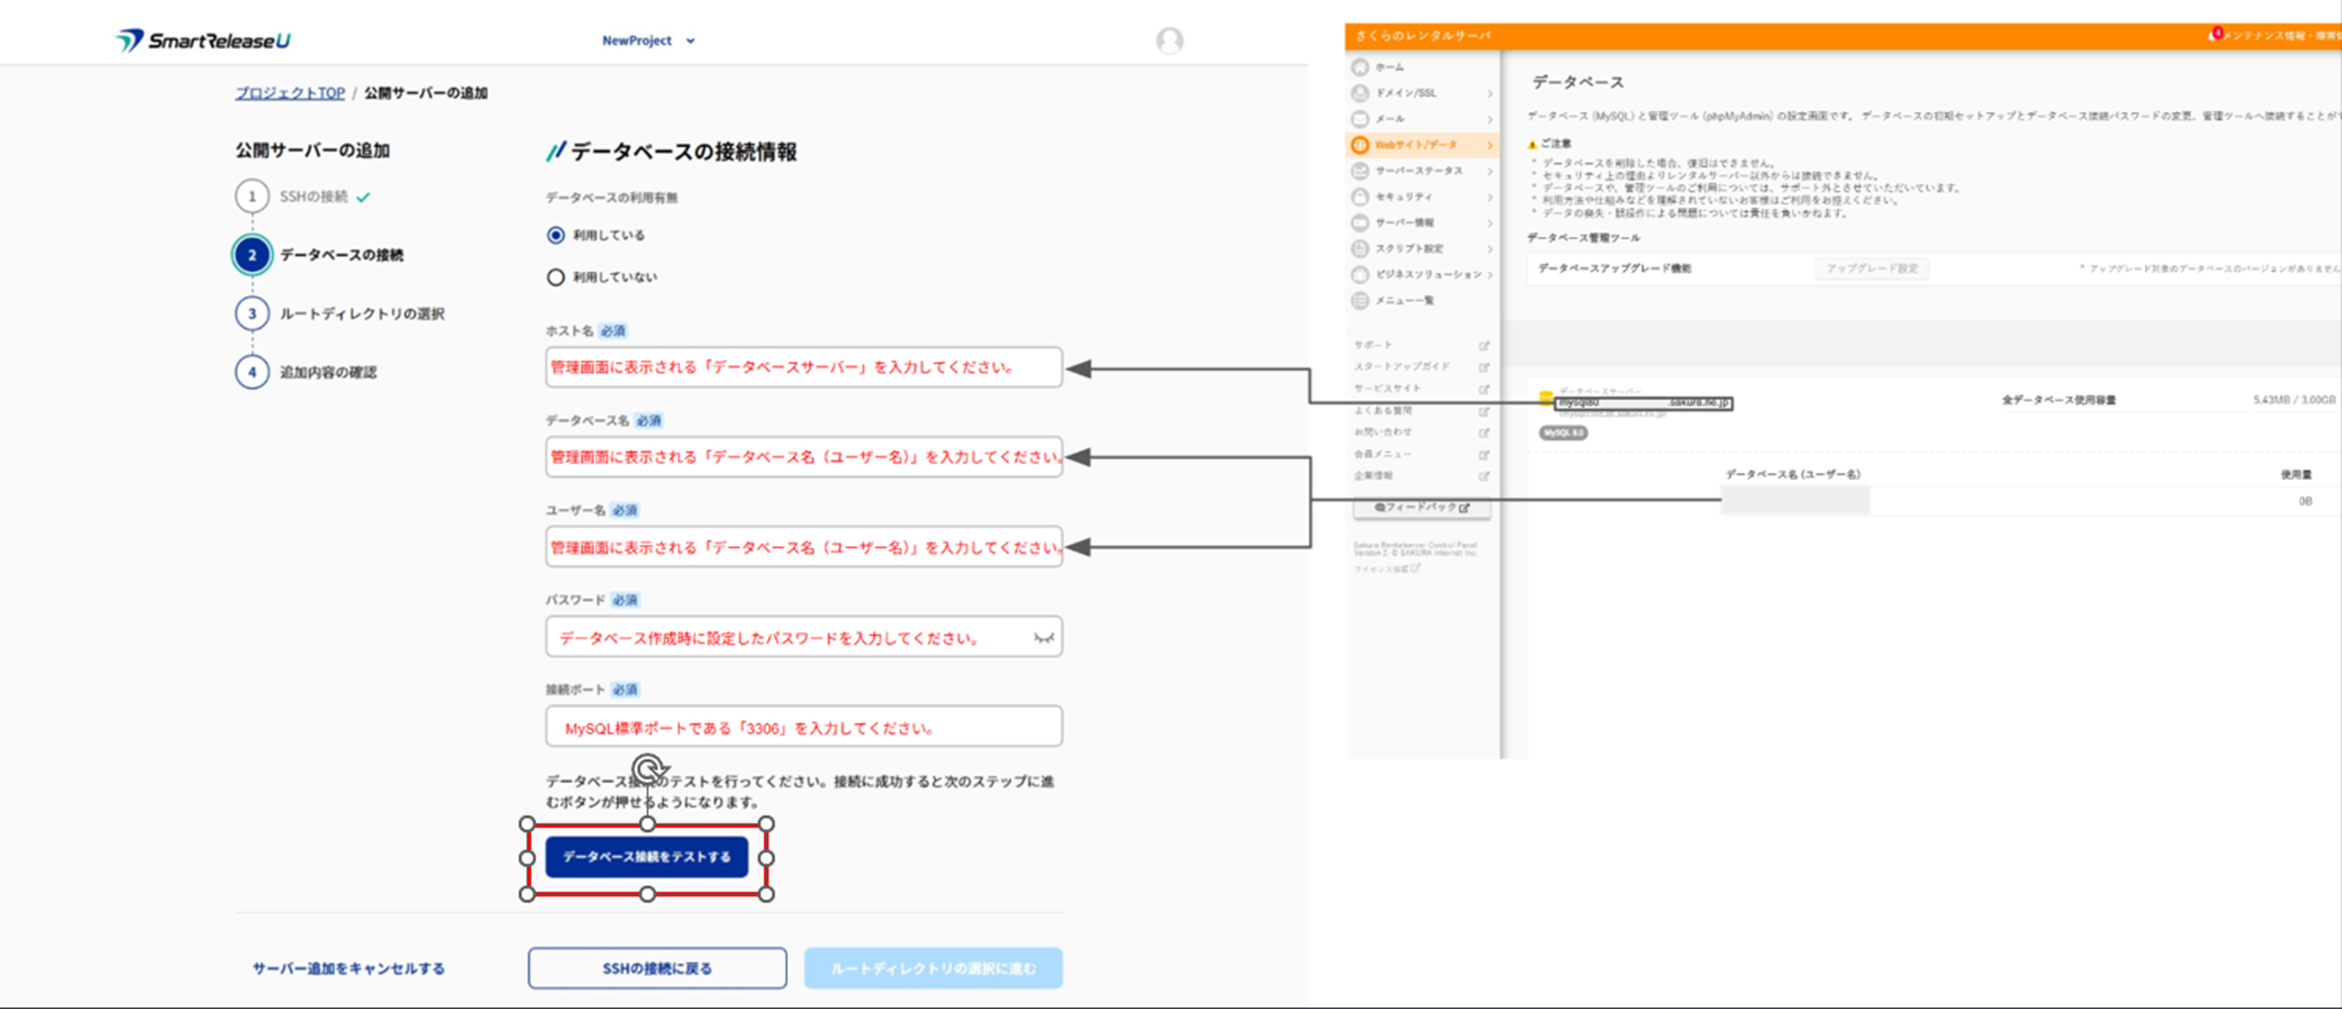This screenshot has height=1009, width=2342.
Task: Open the メニュー一覧 sidebar item
Action: [1404, 300]
